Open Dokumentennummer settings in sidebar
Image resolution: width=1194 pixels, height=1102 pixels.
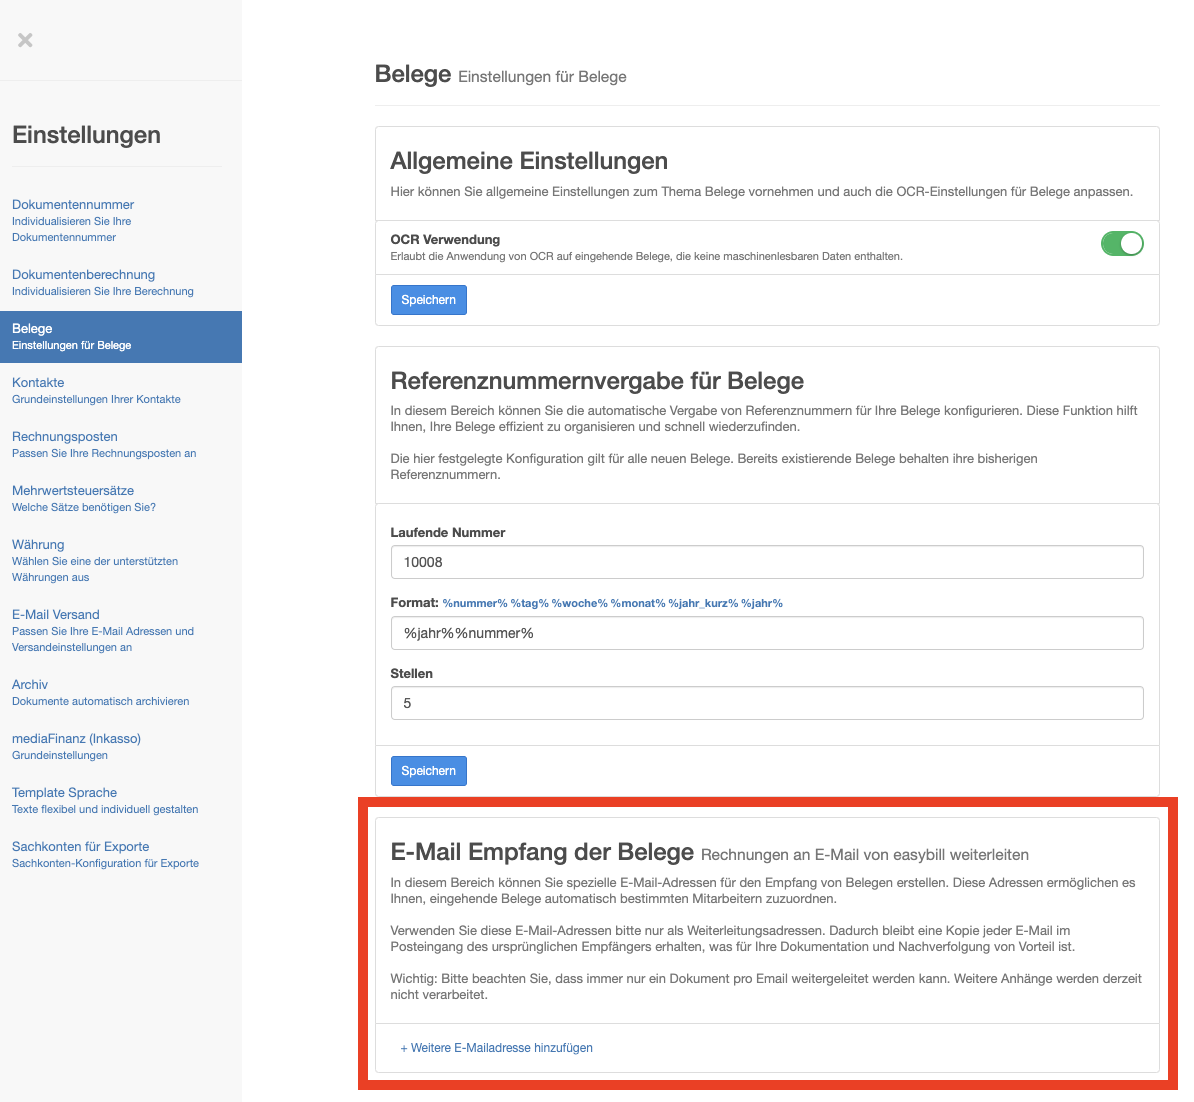point(73,205)
